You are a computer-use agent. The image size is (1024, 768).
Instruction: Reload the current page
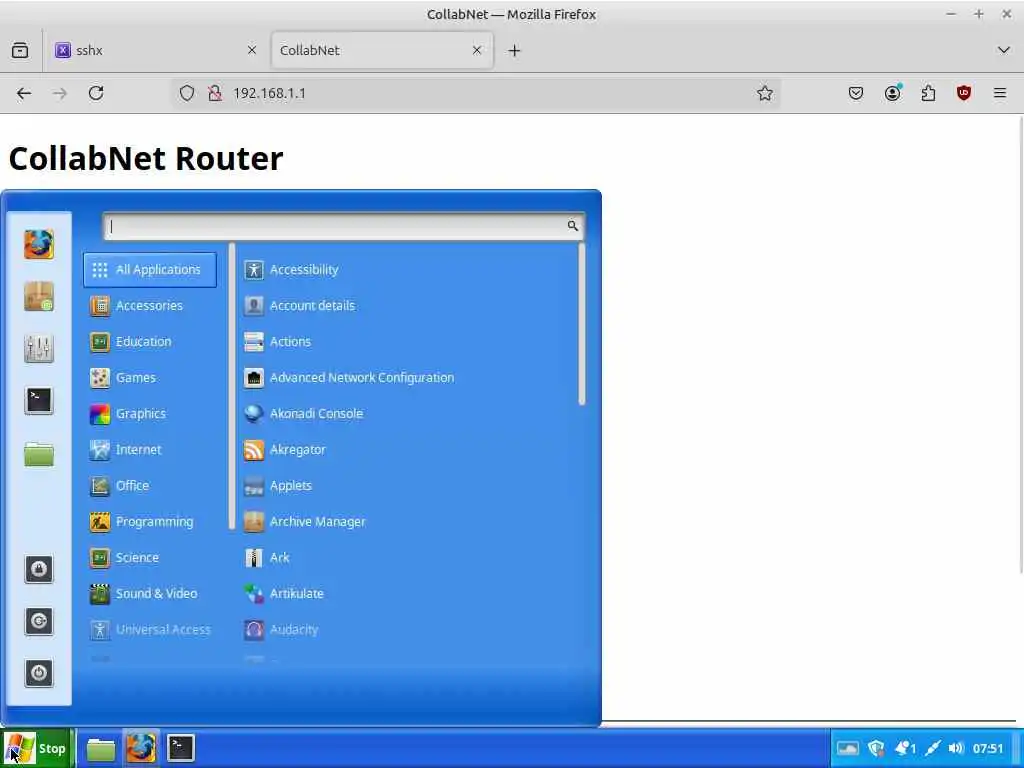click(96, 93)
